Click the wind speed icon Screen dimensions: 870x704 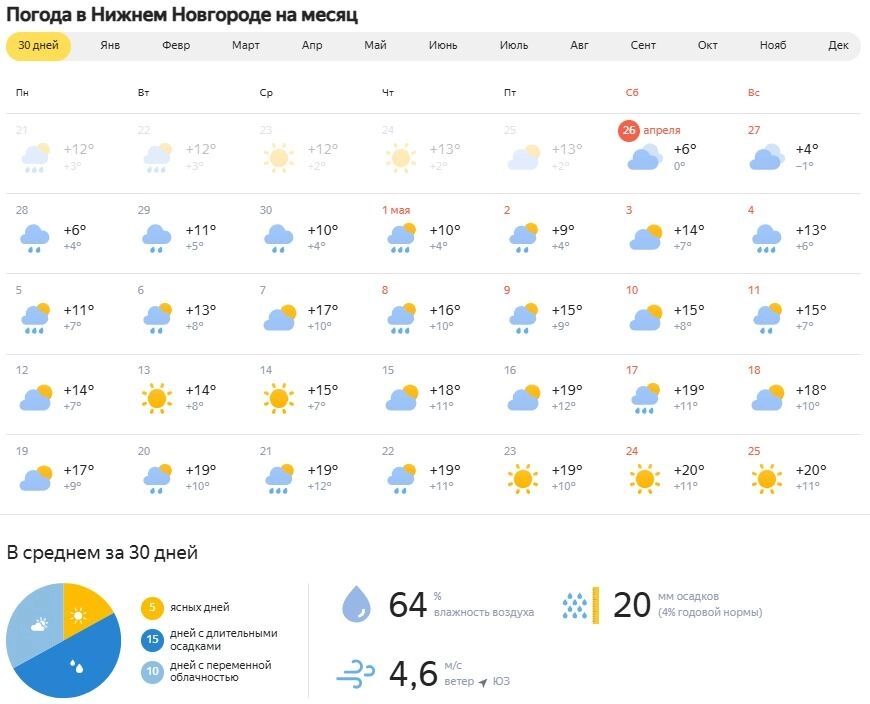(356, 674)
